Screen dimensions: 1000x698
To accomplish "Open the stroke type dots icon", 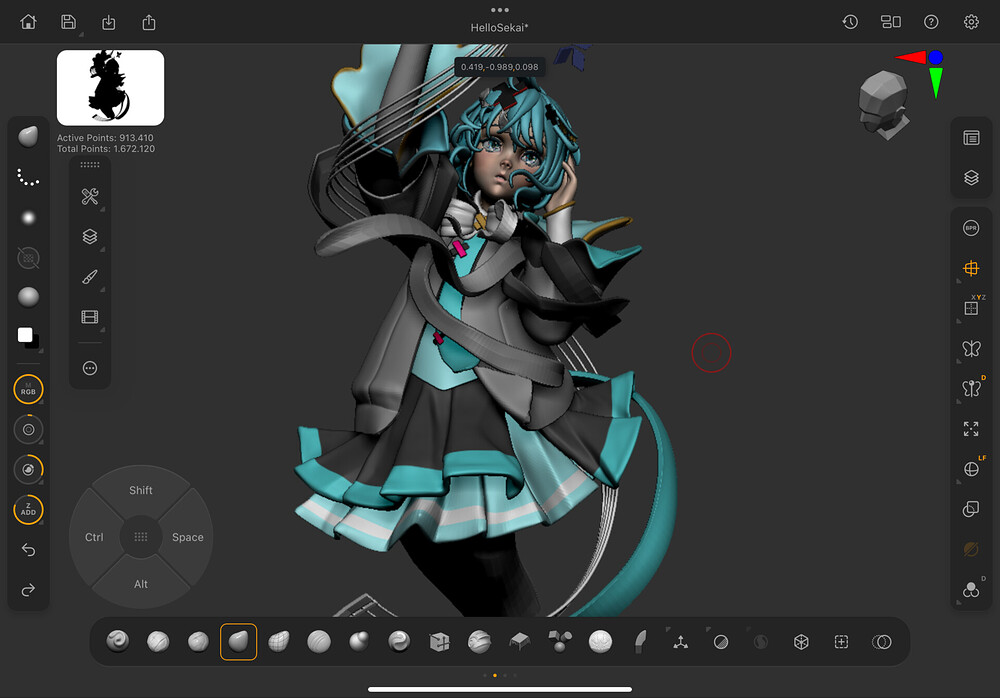I will point(28,177).
